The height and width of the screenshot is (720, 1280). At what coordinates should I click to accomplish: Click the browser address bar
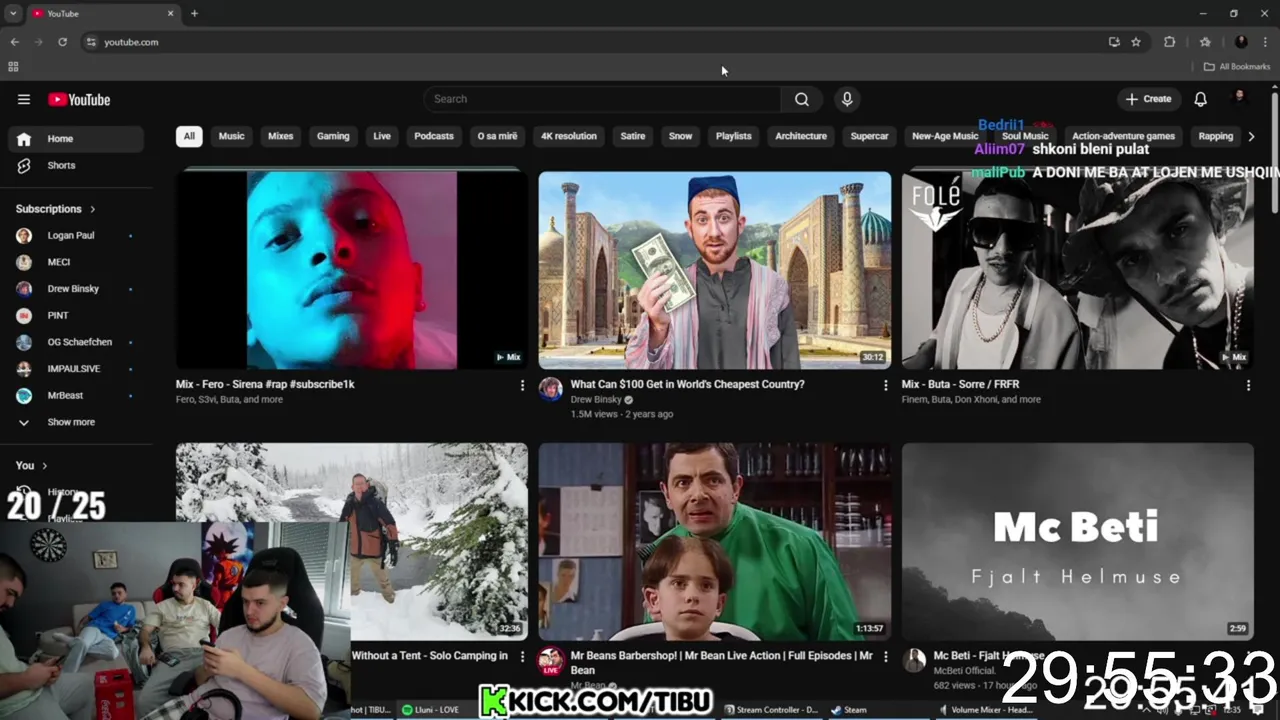(x=590, y=42)
